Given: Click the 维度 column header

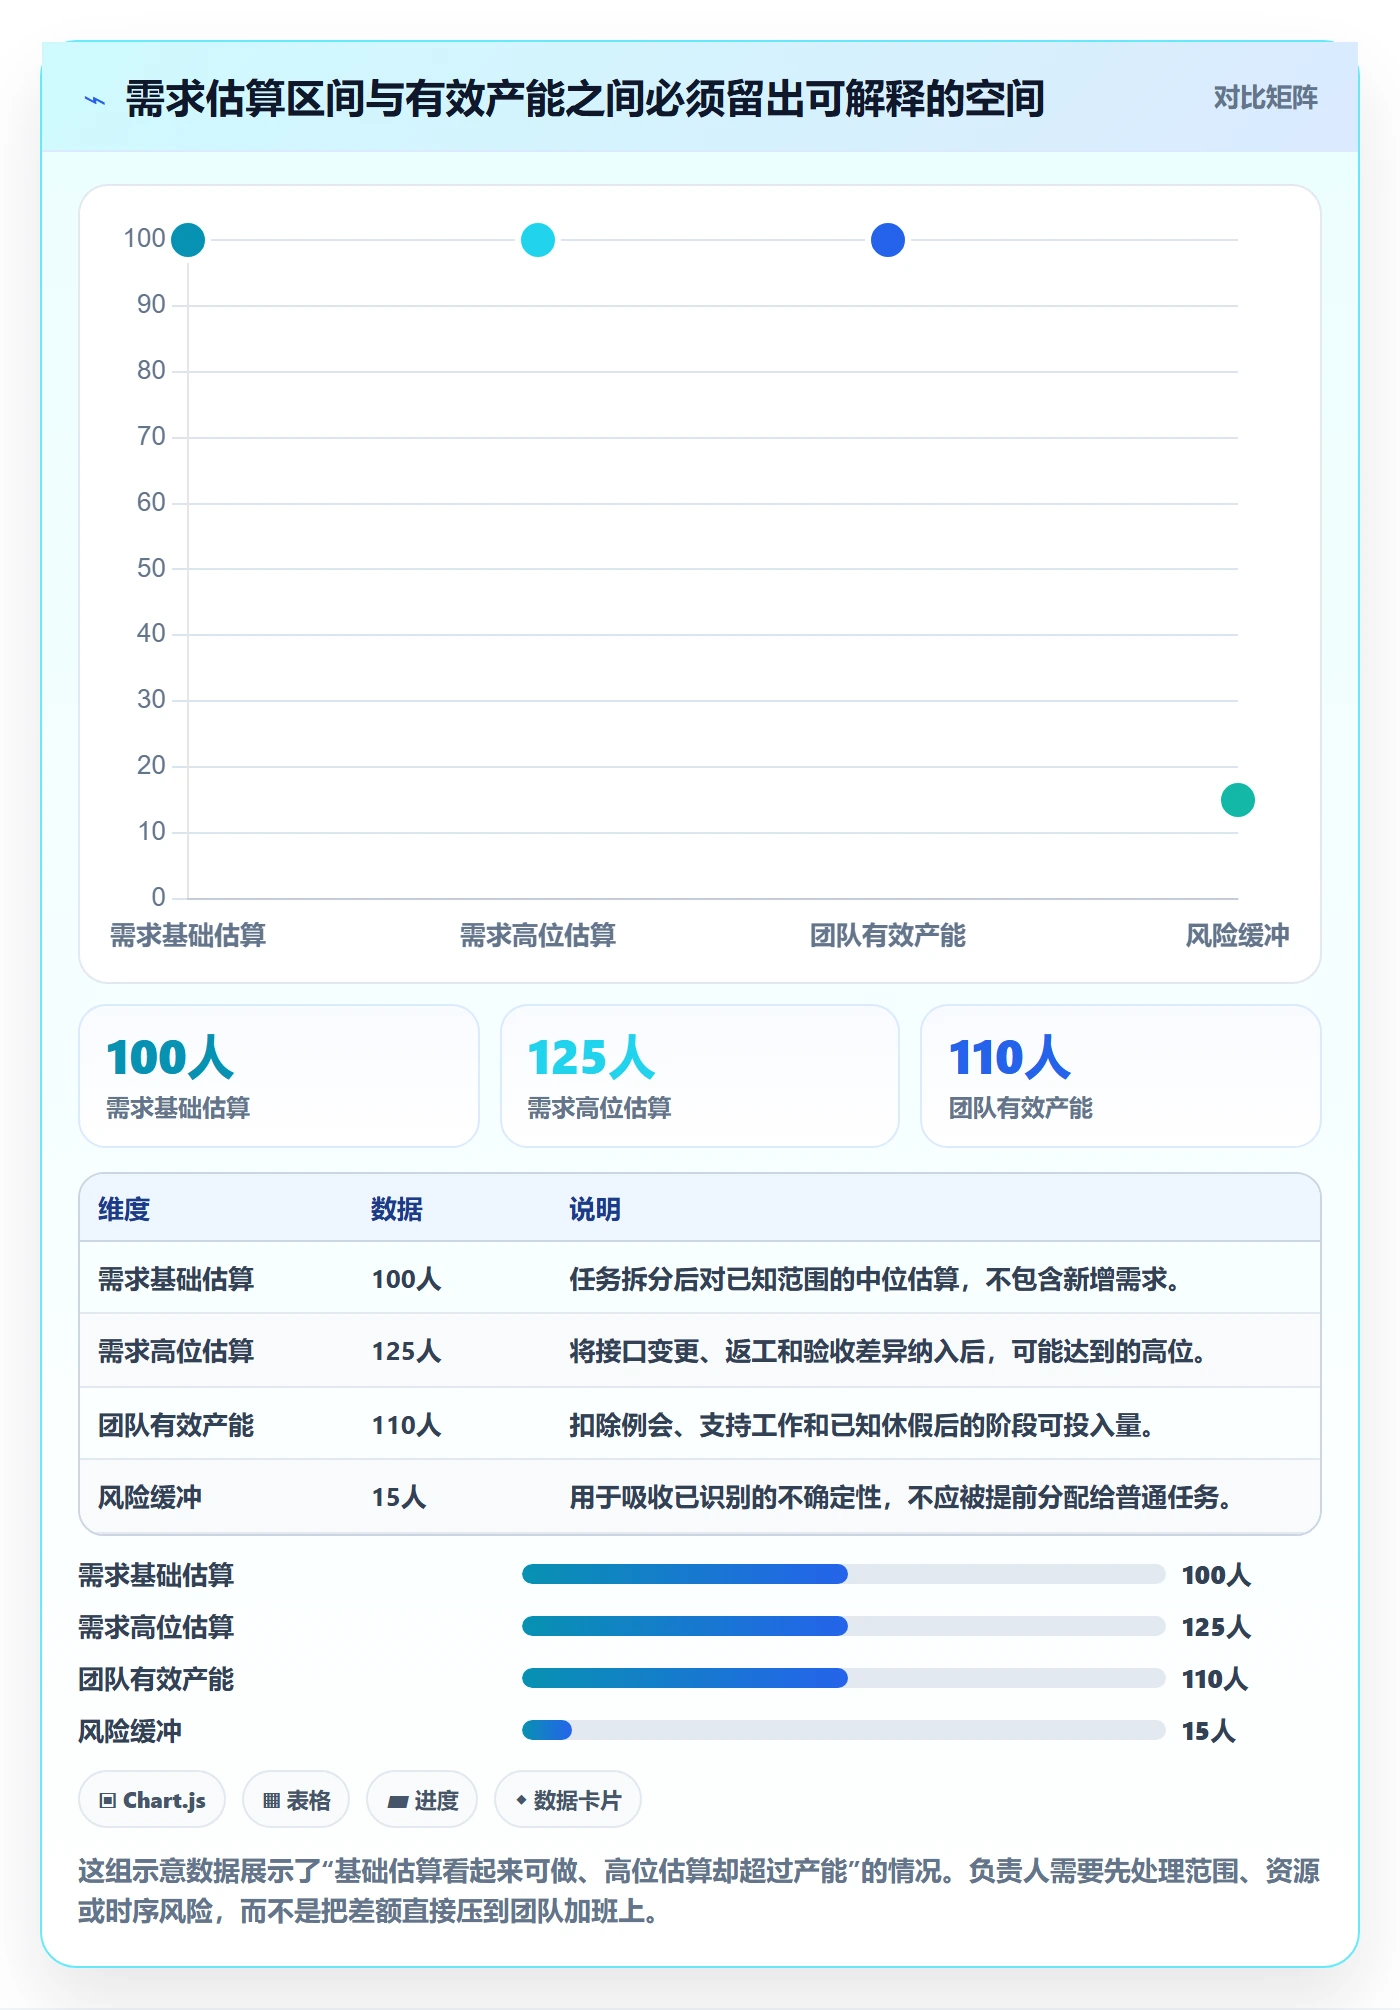Looking at the screenshot, I should [124, 1209].
